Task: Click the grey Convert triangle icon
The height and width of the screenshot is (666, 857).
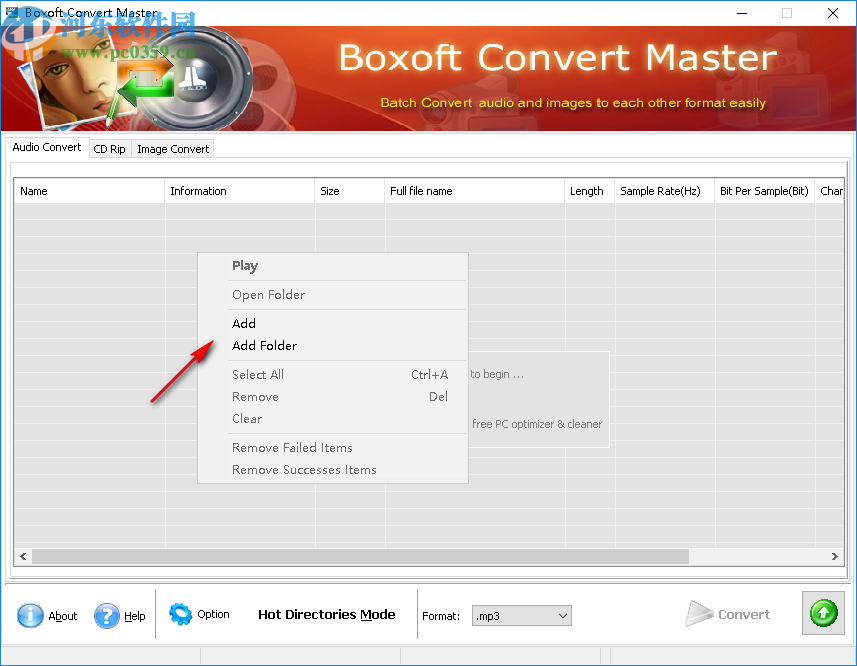Action: [700, 613]
